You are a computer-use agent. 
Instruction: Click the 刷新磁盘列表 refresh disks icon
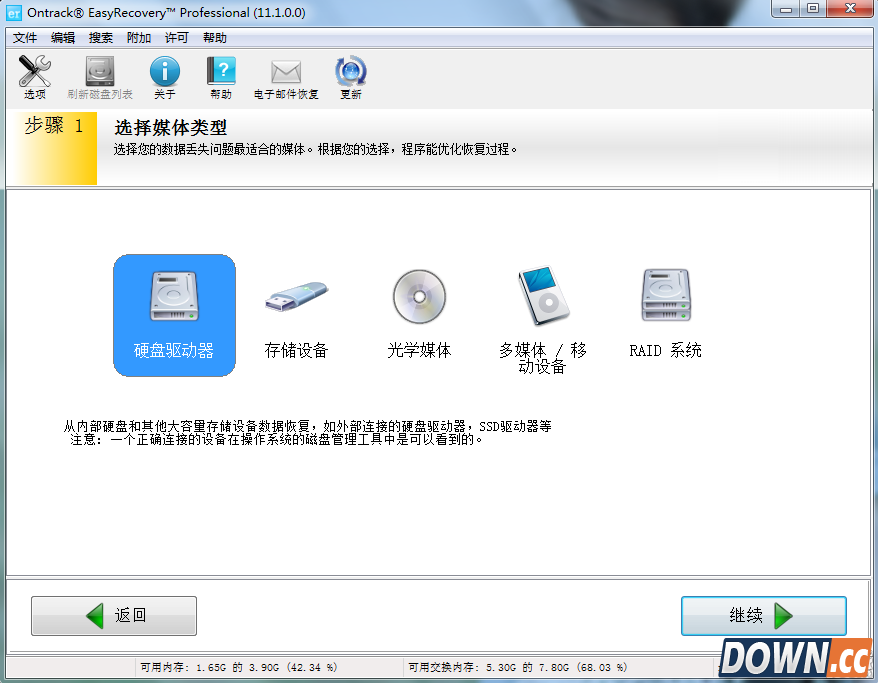coord(98,77)
